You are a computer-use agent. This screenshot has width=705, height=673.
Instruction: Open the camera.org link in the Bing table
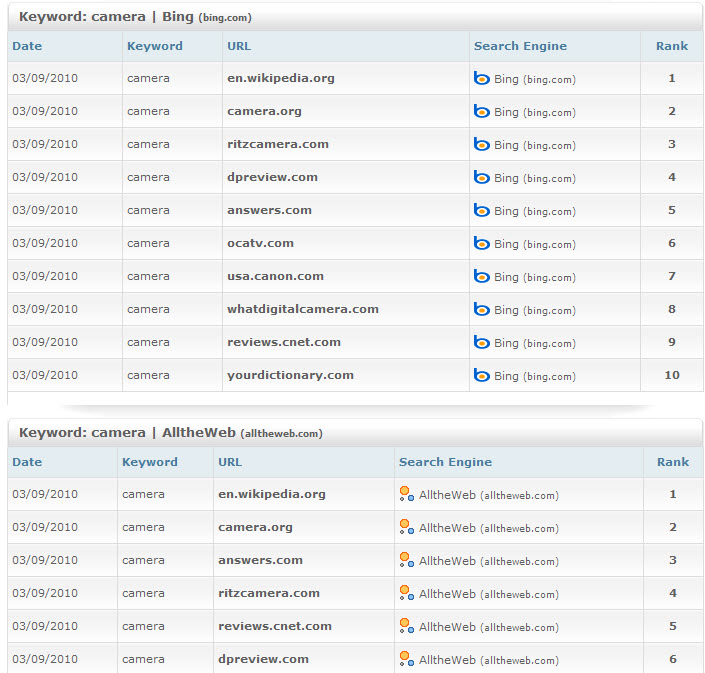[x=264, y=111]
